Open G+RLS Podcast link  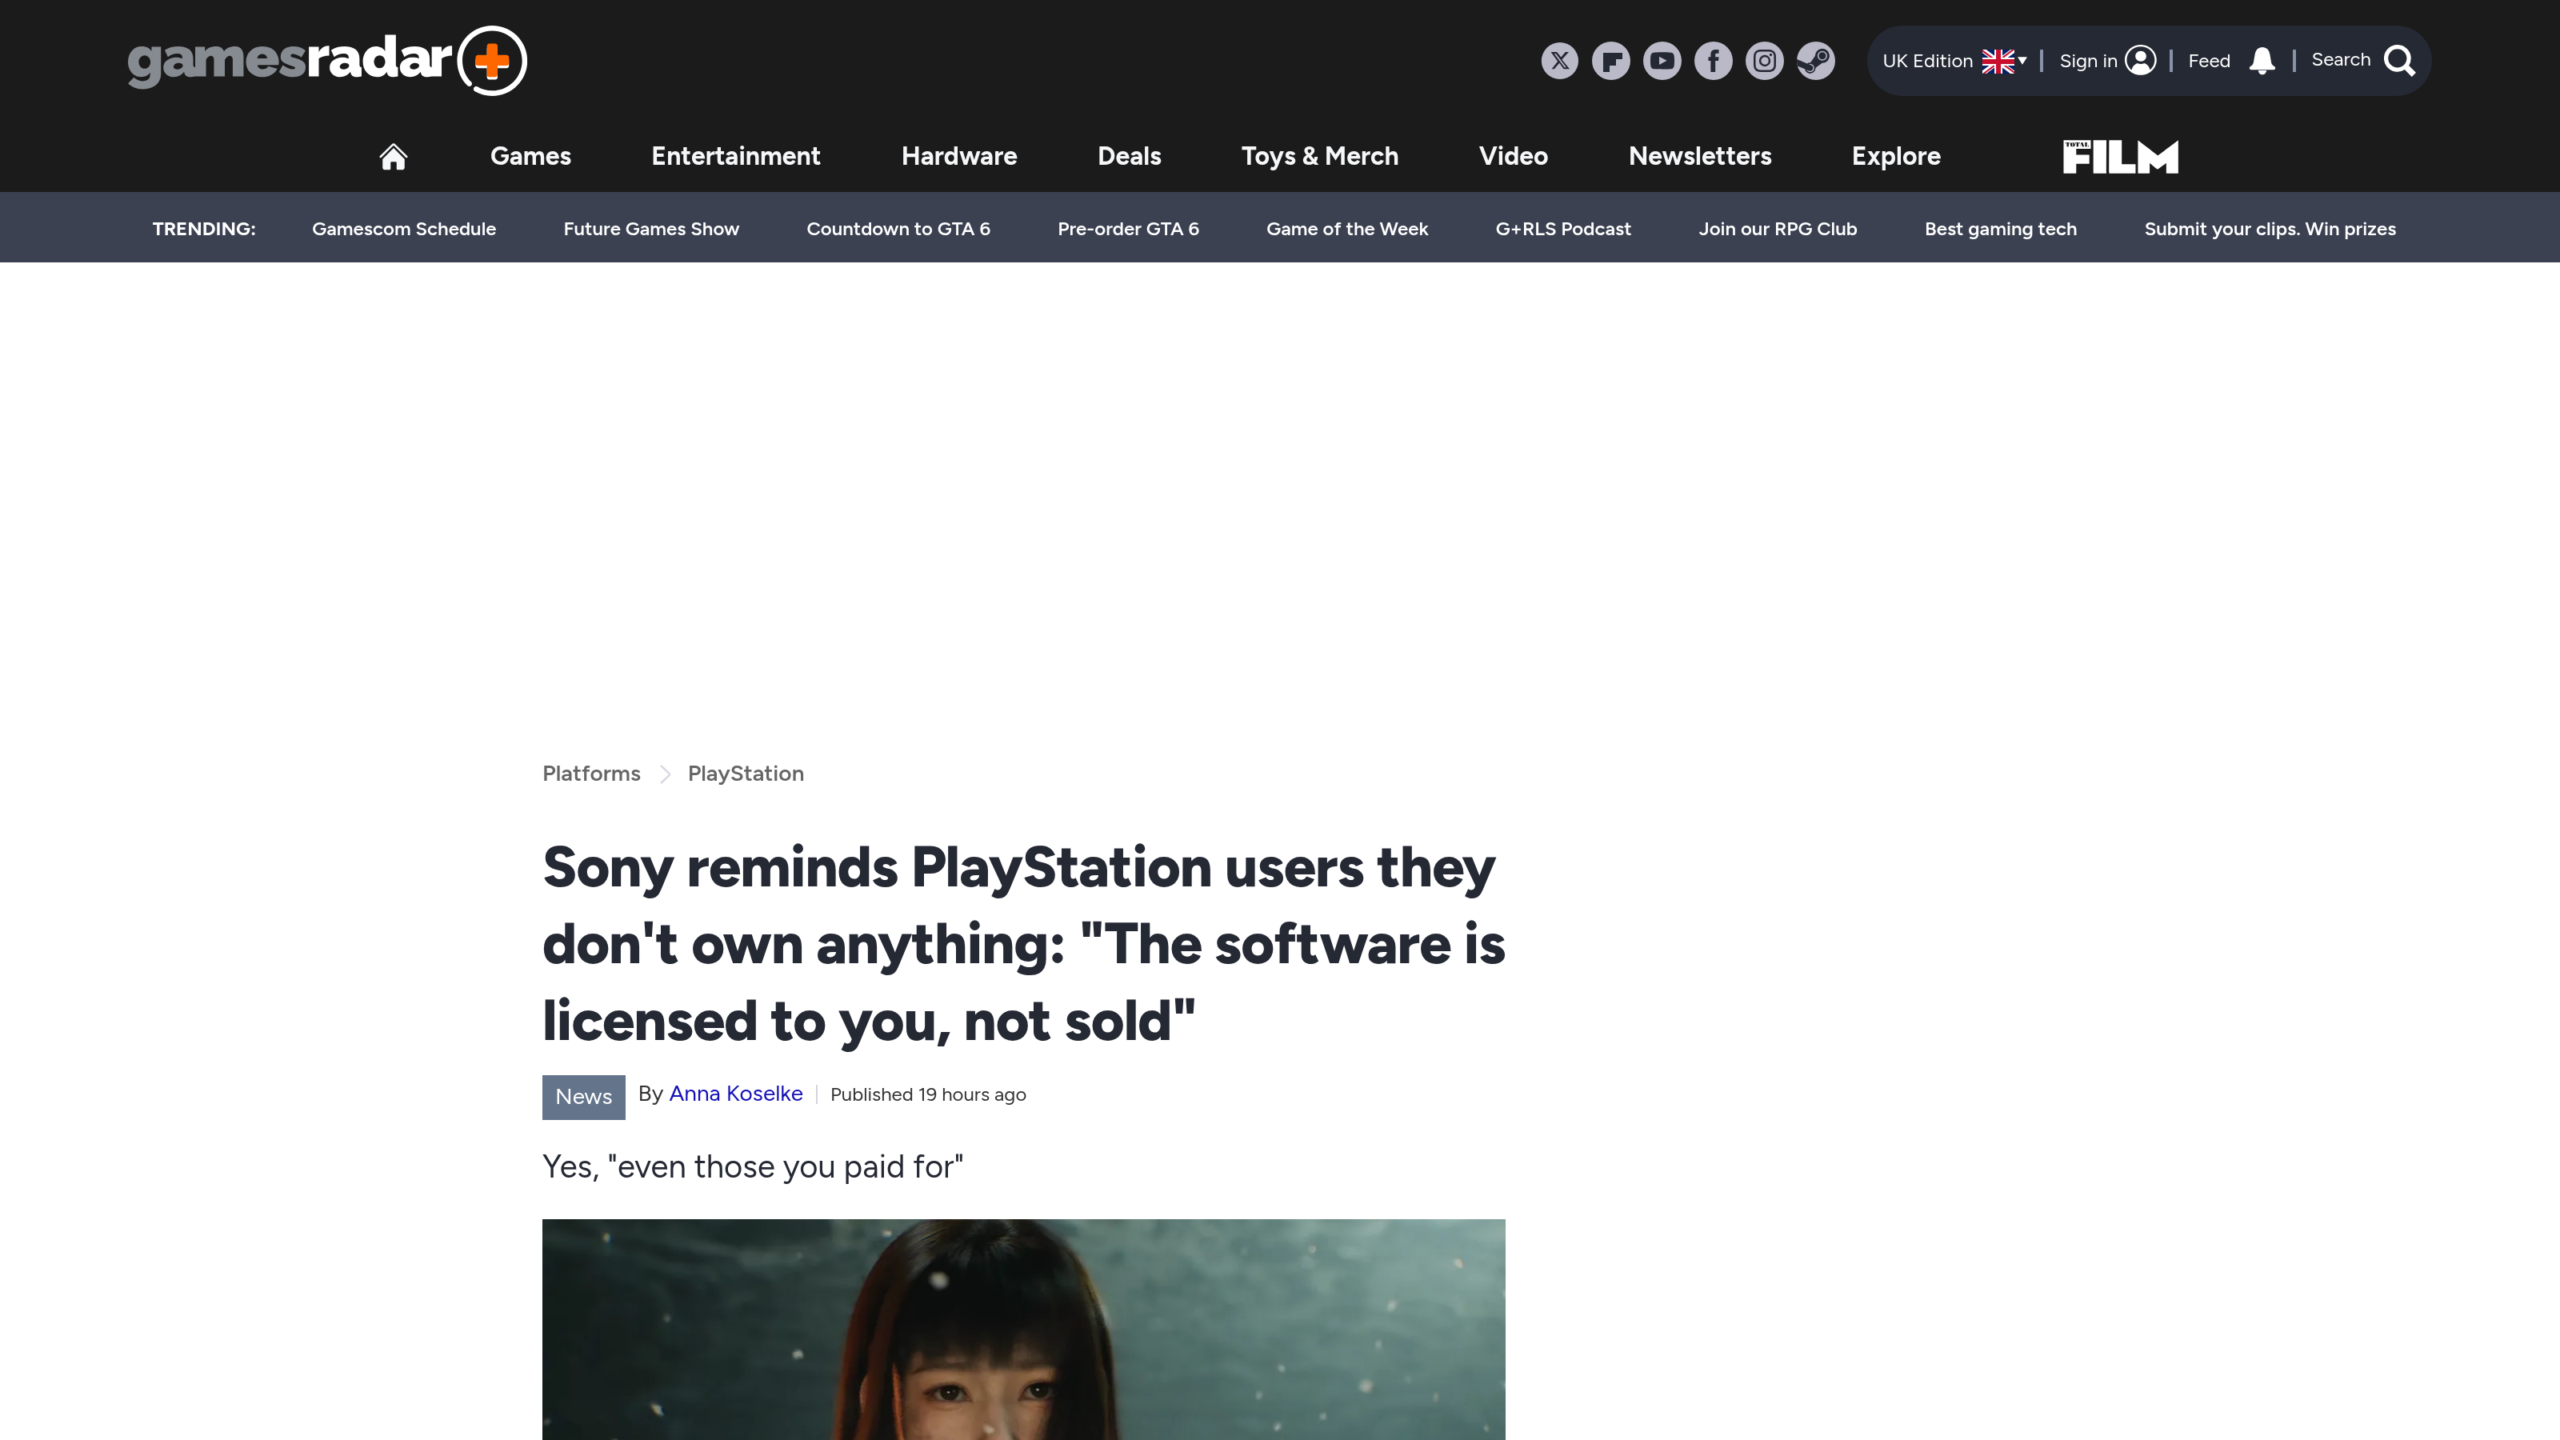1563,229
